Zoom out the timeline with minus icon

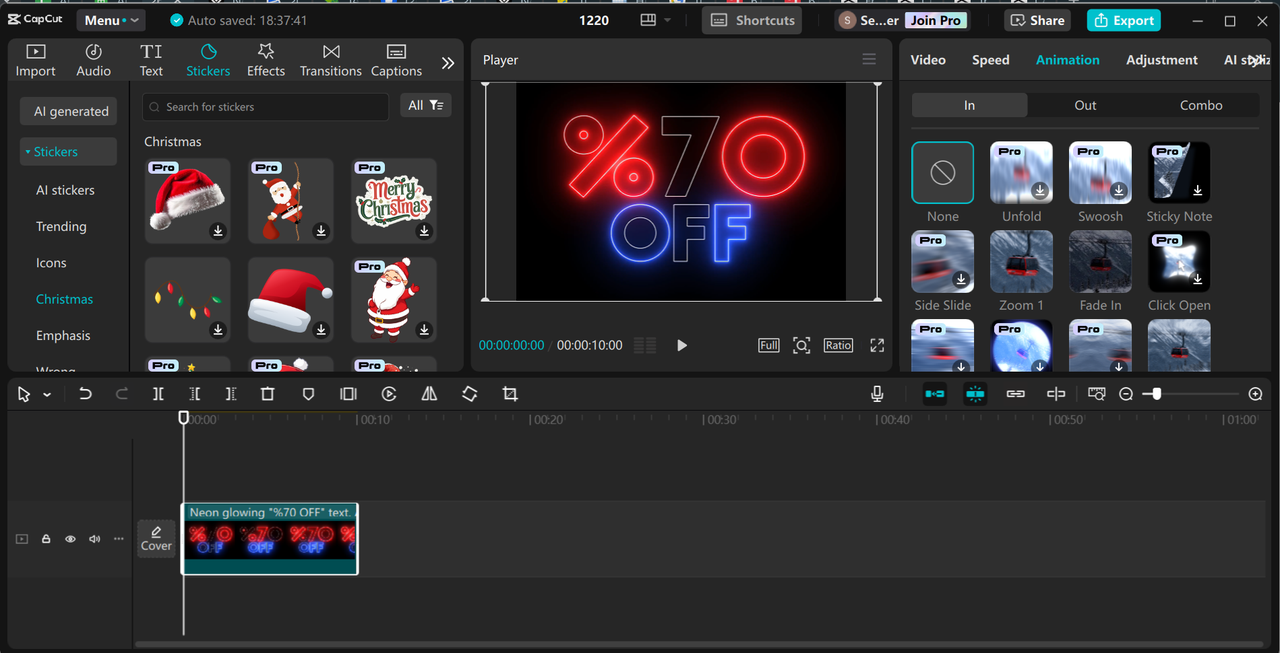point(1126,394)
